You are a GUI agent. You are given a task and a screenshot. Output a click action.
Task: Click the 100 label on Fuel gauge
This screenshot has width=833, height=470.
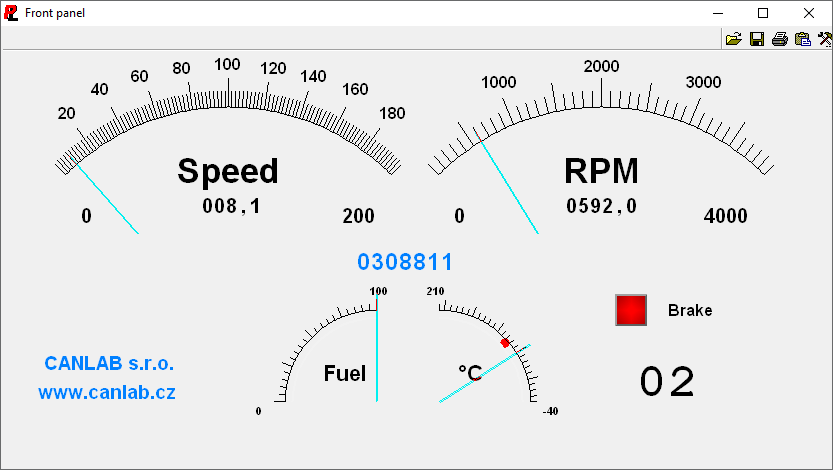(378, 291)
